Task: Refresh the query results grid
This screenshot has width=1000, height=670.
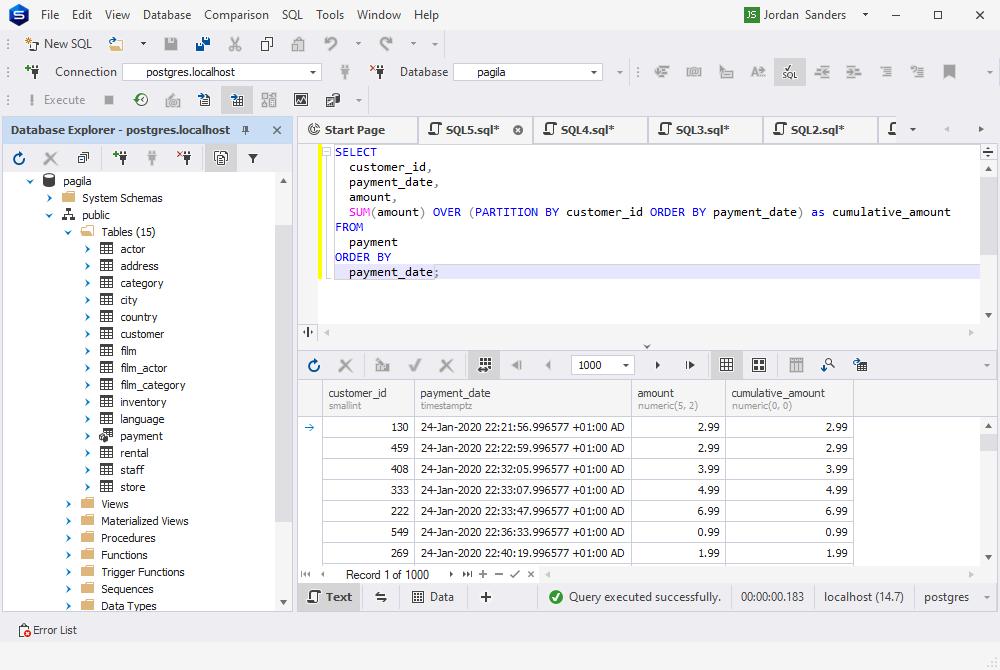Action: pos(314,365)
